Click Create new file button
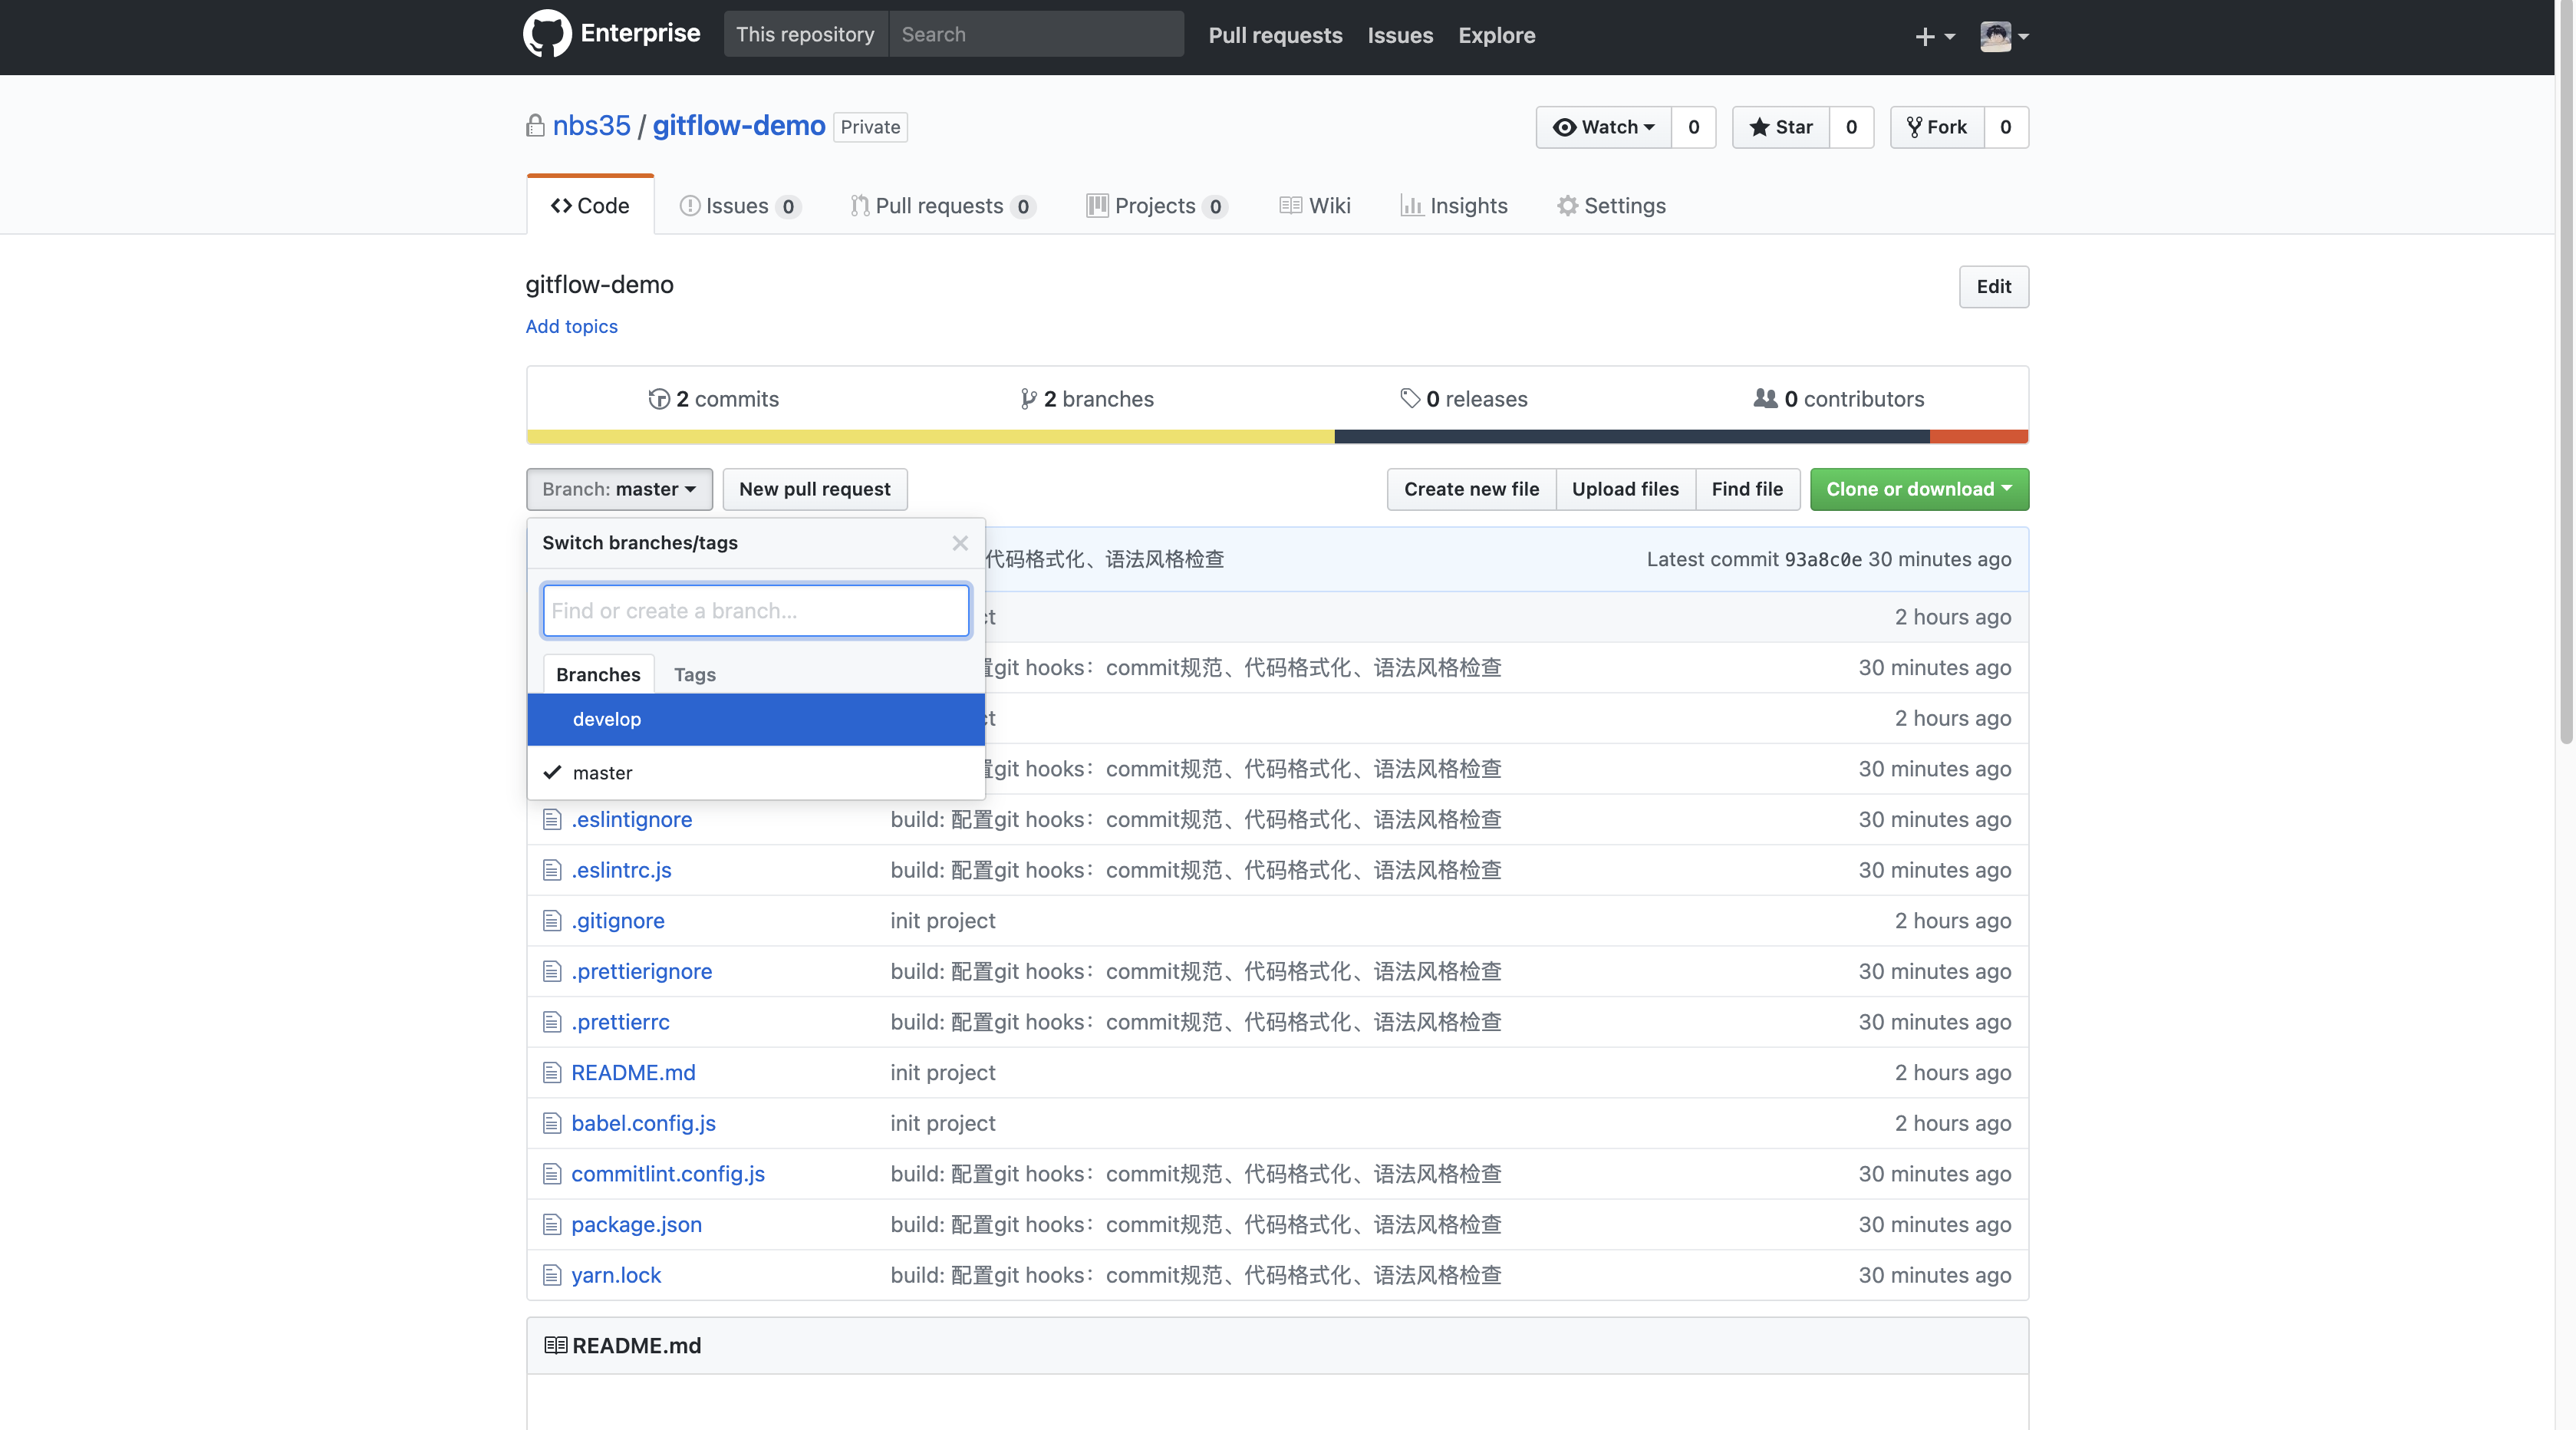 1471,489
